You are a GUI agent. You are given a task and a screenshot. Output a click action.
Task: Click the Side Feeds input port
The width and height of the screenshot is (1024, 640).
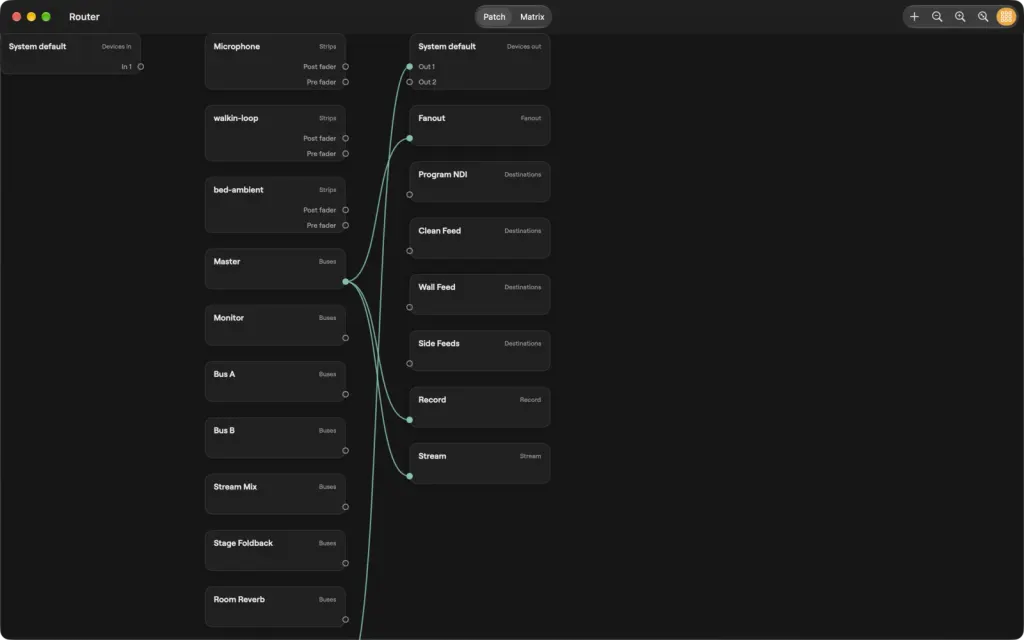tap(409, 364)
